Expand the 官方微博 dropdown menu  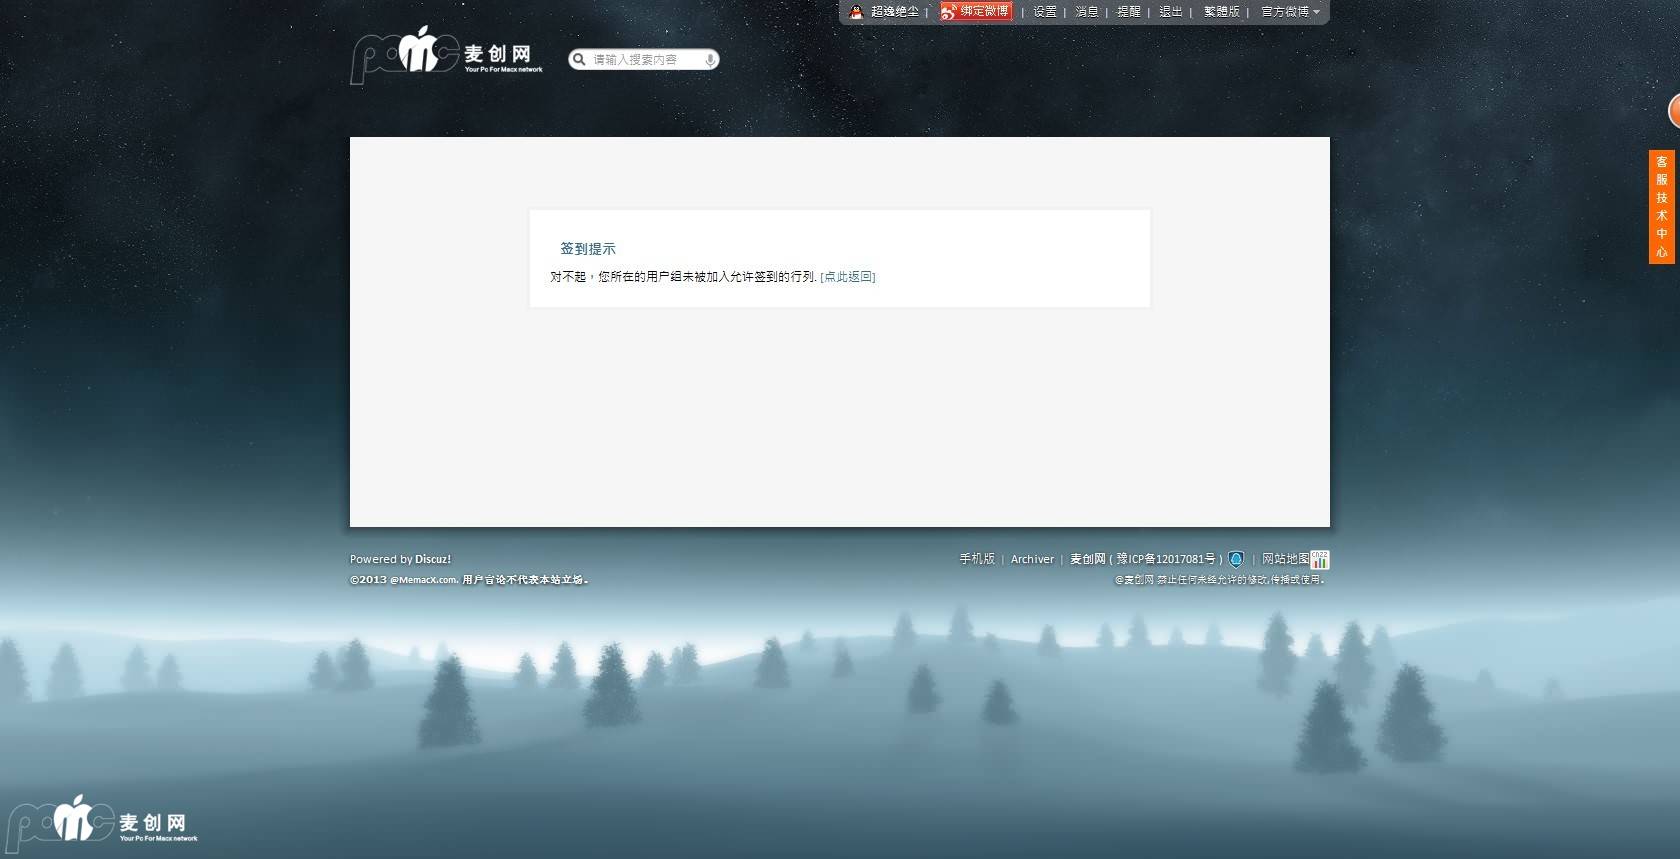[1290, 12]
